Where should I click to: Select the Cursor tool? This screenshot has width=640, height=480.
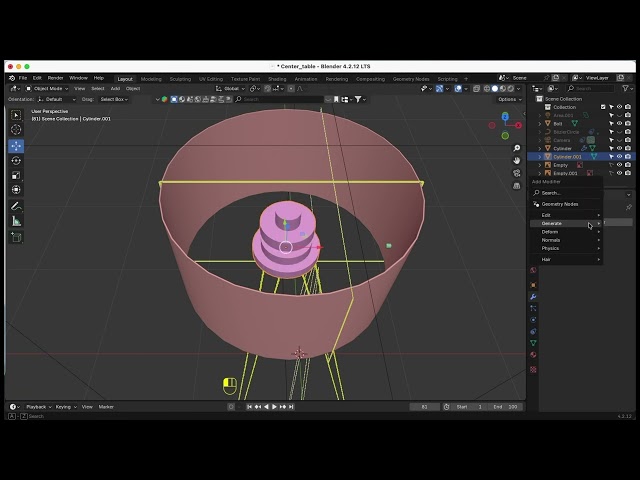pyautogui.click(x=16, y=130)
